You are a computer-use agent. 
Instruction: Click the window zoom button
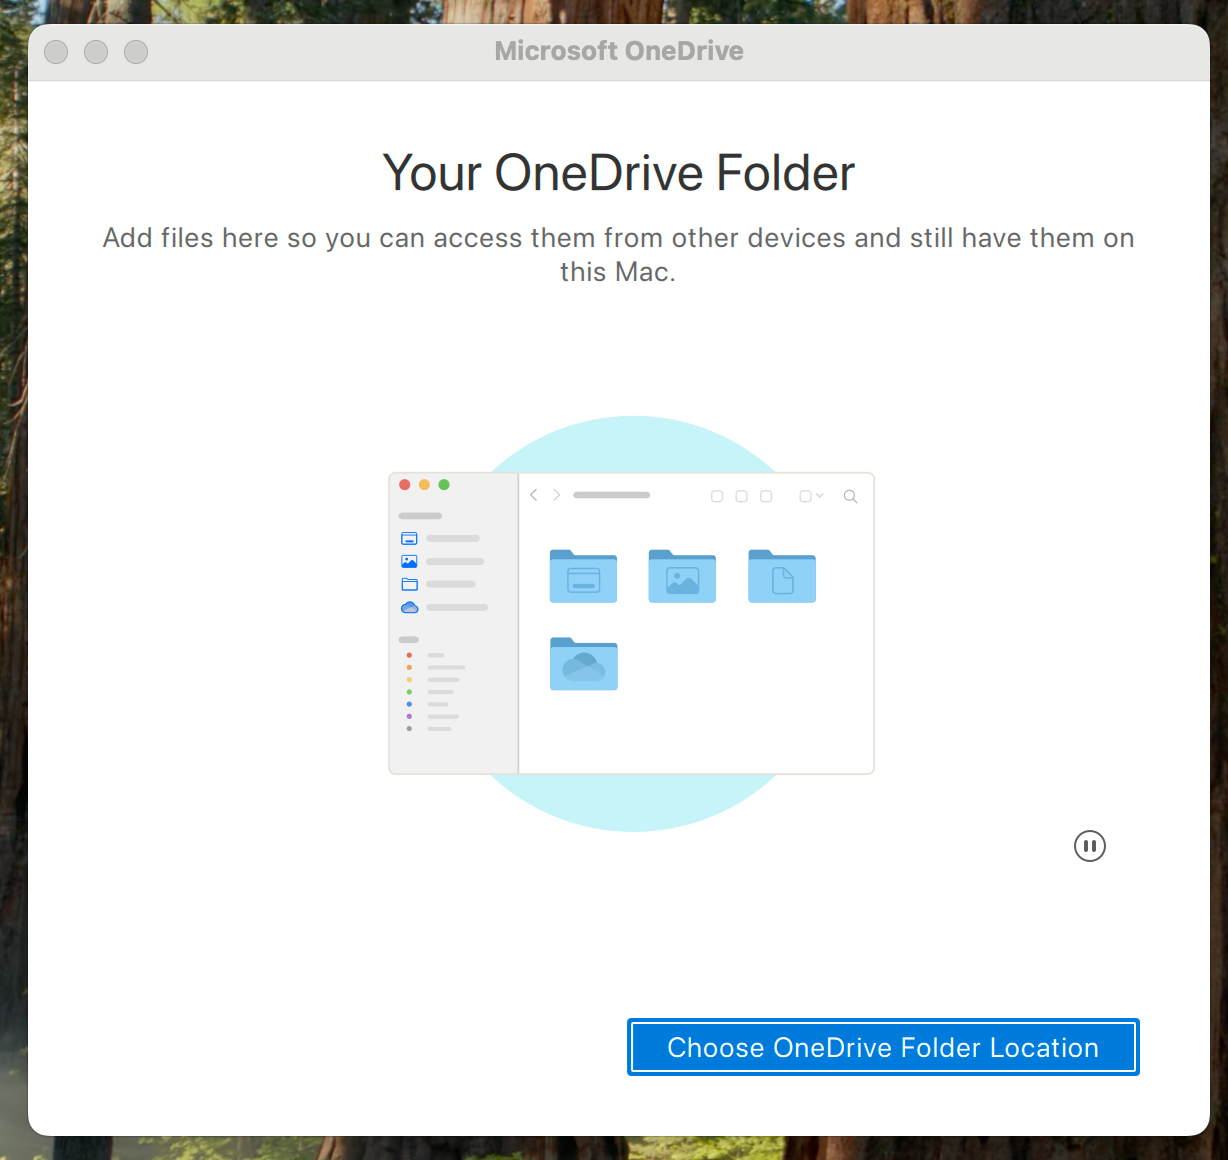(x=136, y=52)
